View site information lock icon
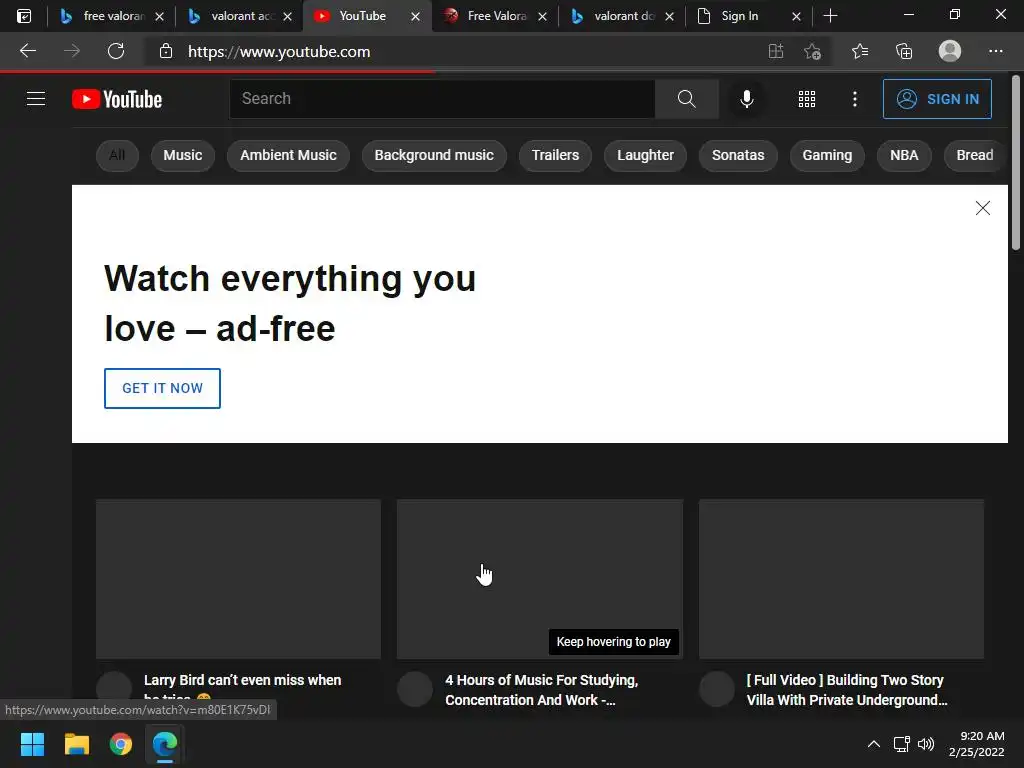Screen dimensions: 1024x768 (x=166, y=51)
